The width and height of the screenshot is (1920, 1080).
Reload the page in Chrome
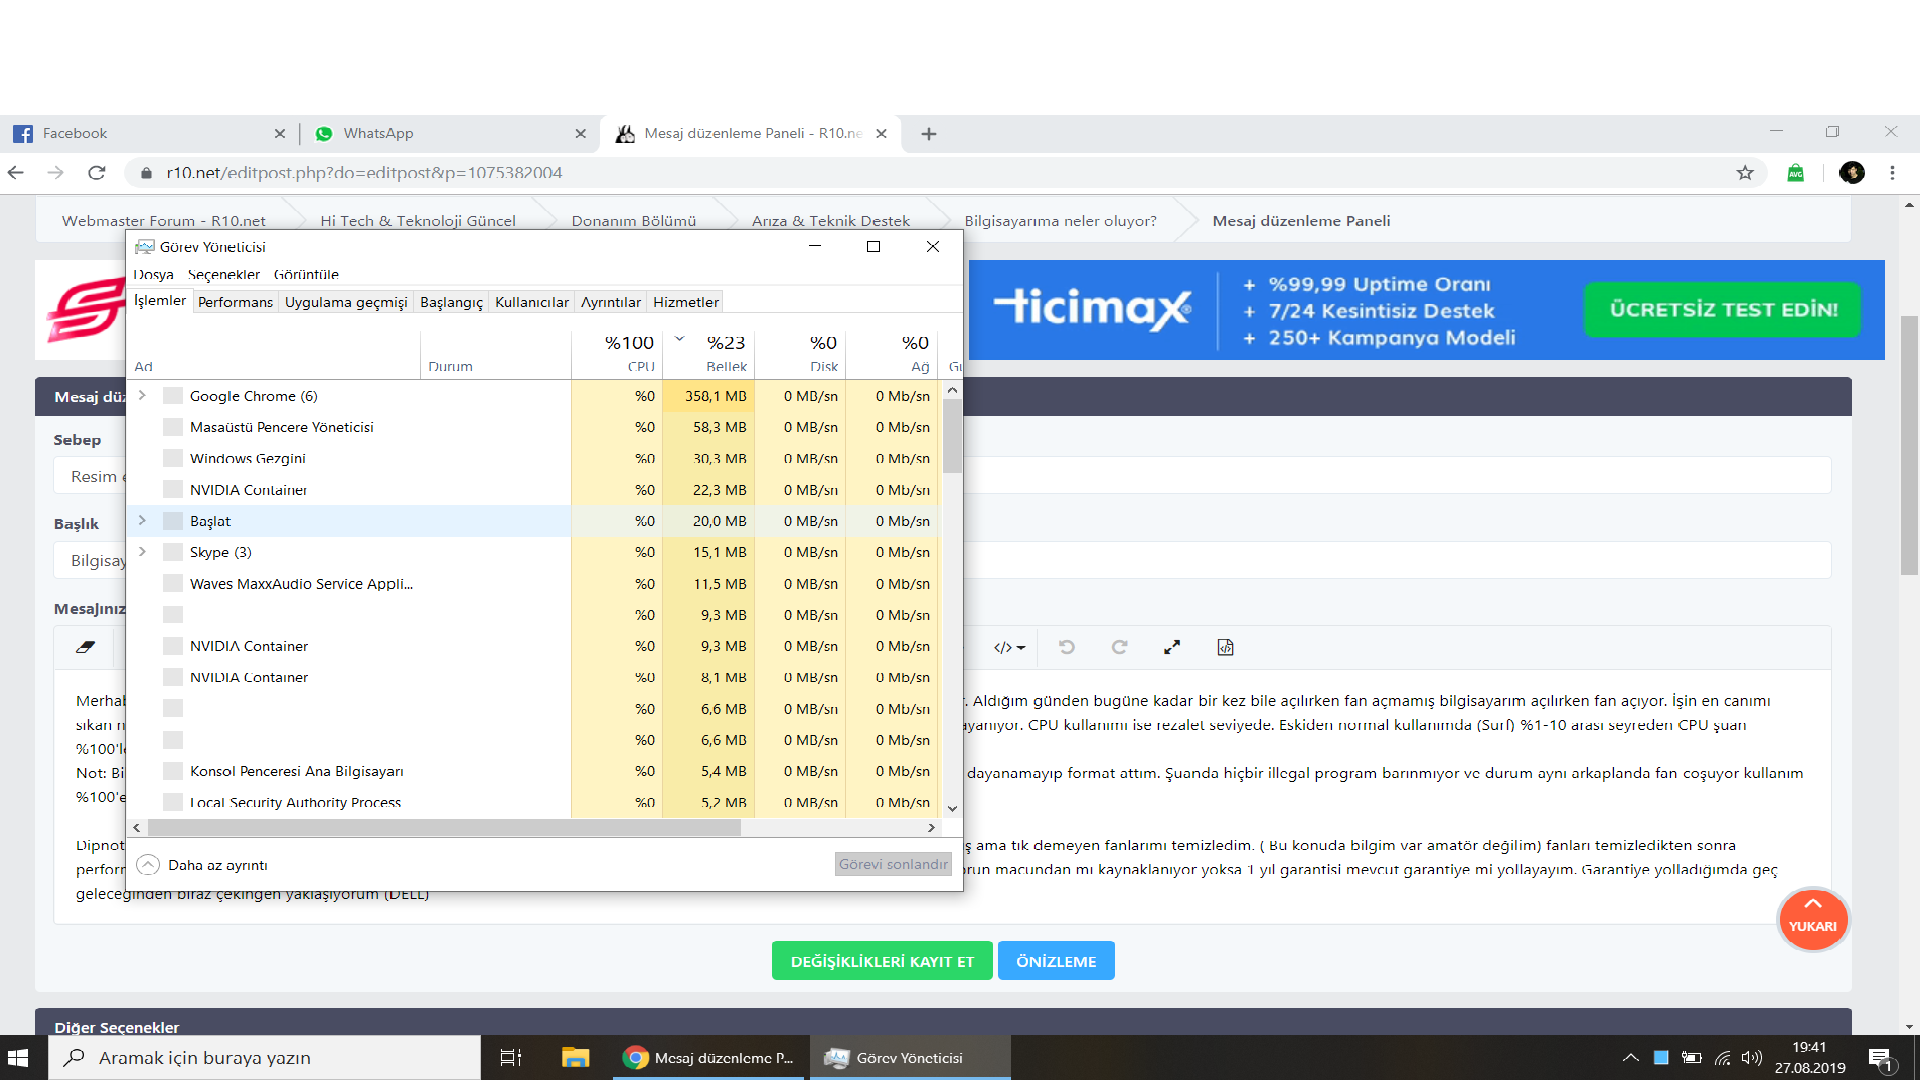pyautogui.click(x=97, y=173)
